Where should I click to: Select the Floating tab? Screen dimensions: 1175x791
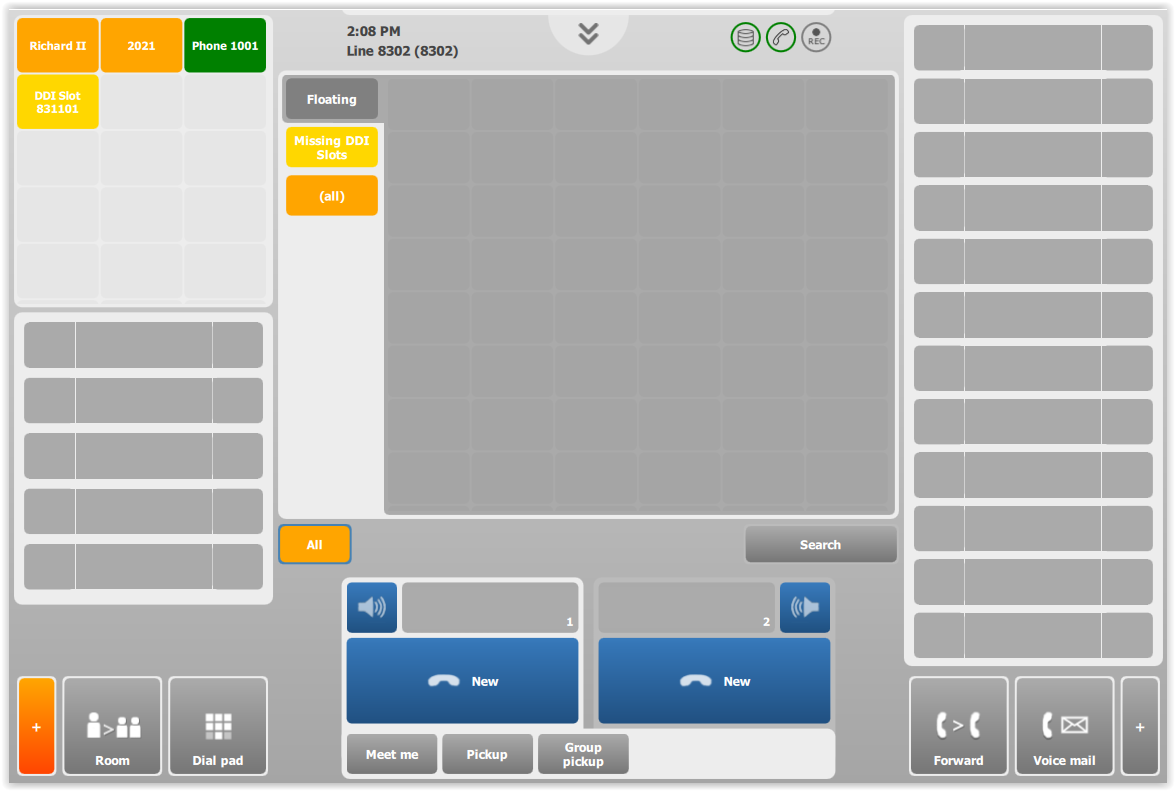point(332,99)
